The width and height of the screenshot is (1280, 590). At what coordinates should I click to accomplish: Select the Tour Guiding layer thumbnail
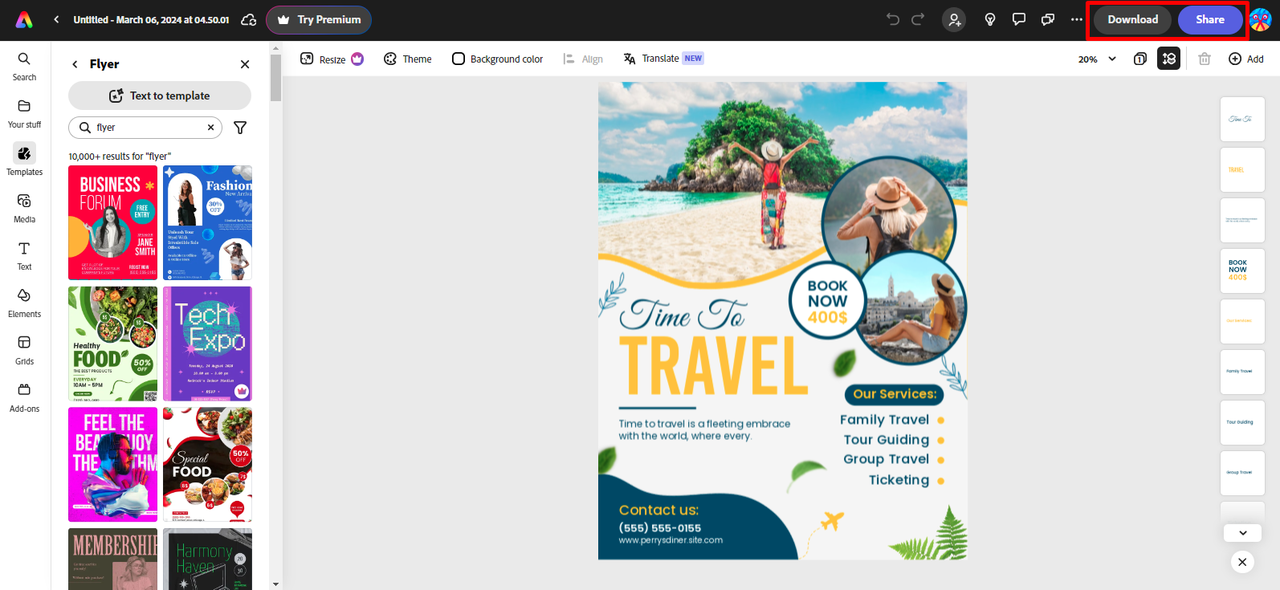coord(1242,422)
